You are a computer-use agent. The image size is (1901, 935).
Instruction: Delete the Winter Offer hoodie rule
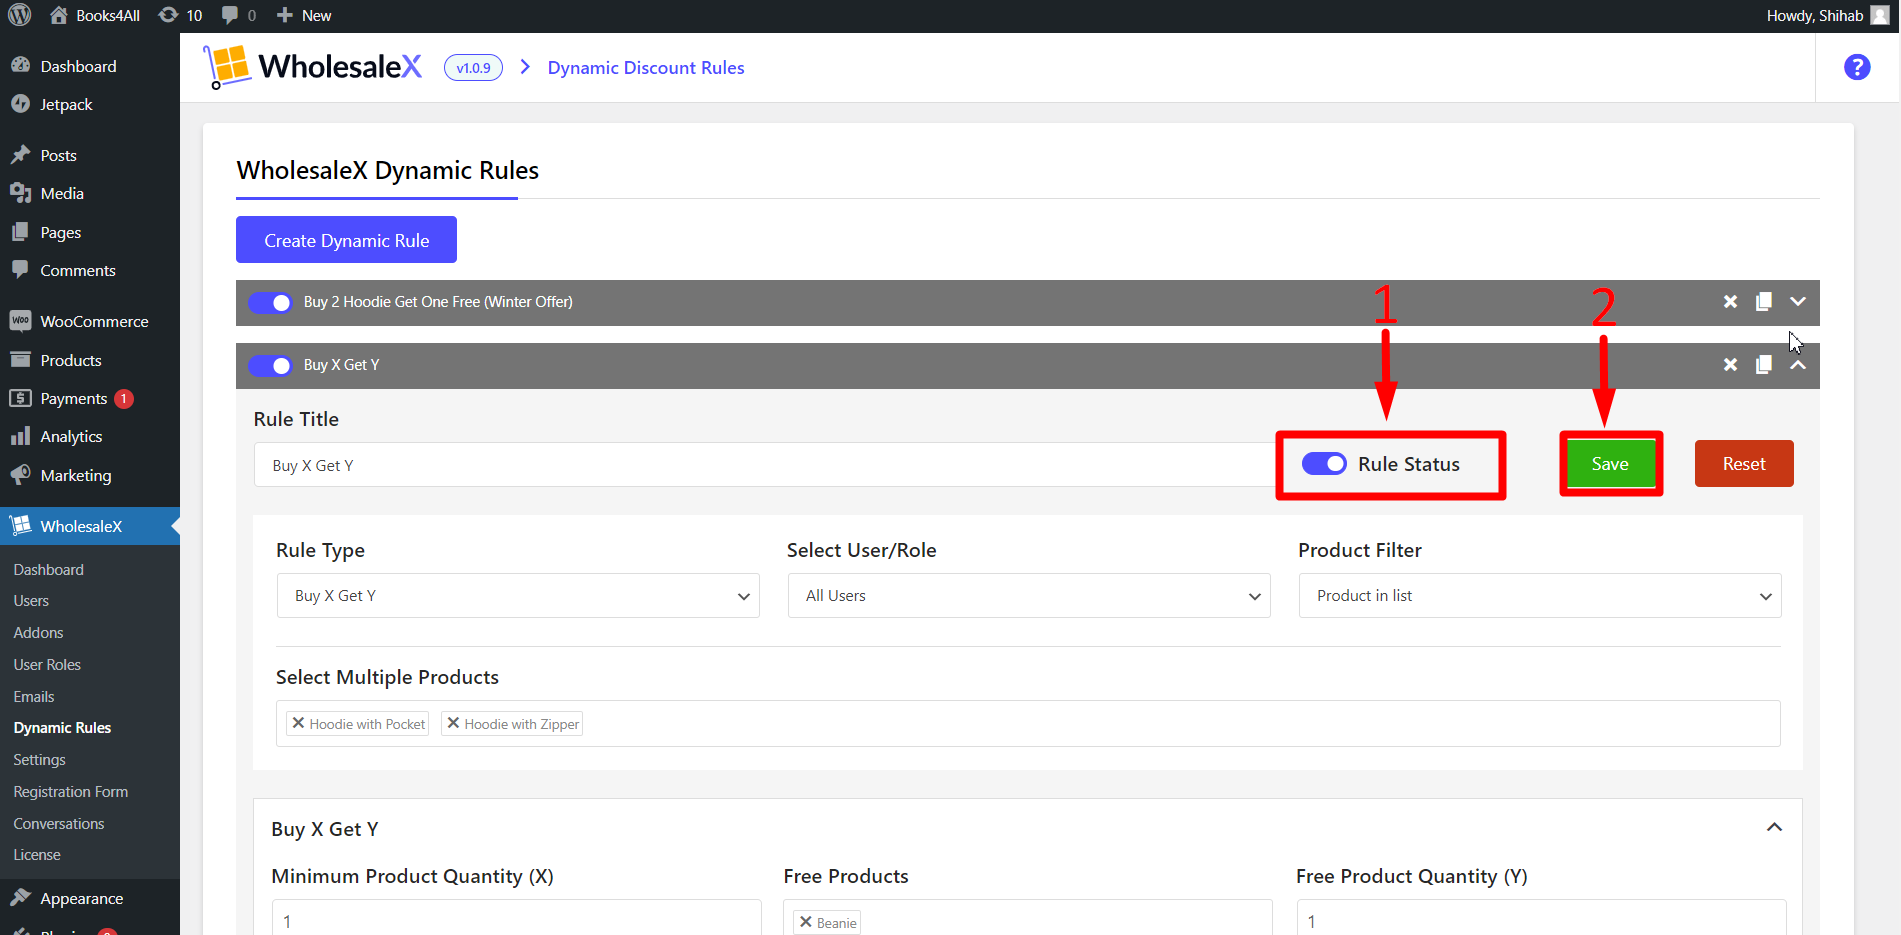[x=1730, y=302]
